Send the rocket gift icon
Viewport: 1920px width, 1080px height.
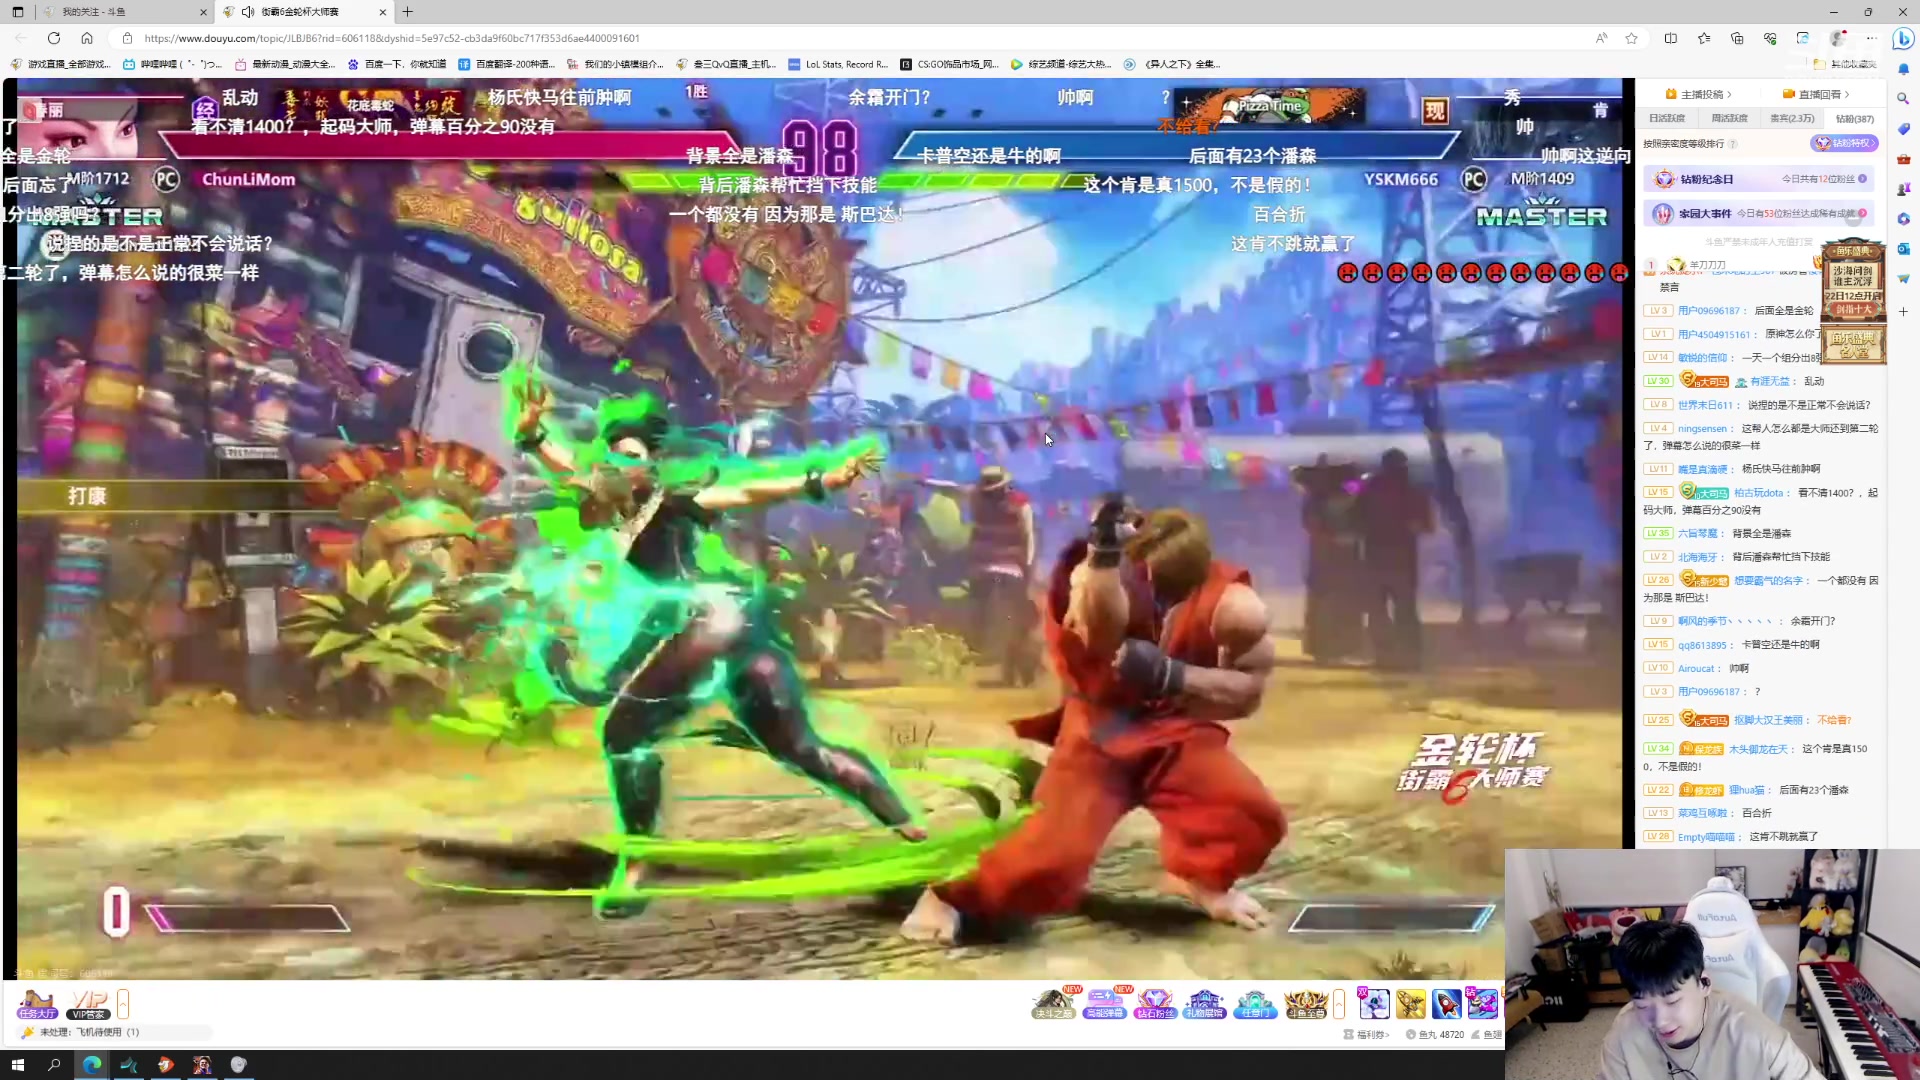coord(1446,1003)
